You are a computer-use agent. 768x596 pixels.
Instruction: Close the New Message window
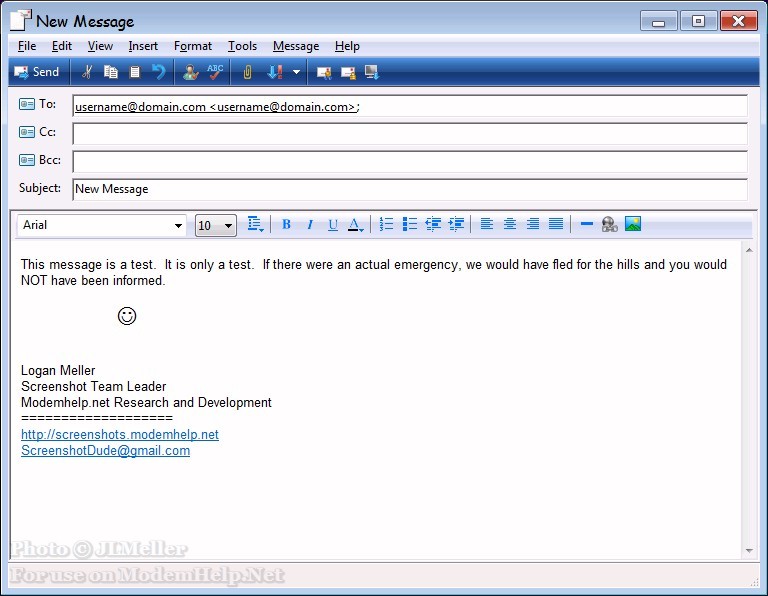click(x=739, y=22)
